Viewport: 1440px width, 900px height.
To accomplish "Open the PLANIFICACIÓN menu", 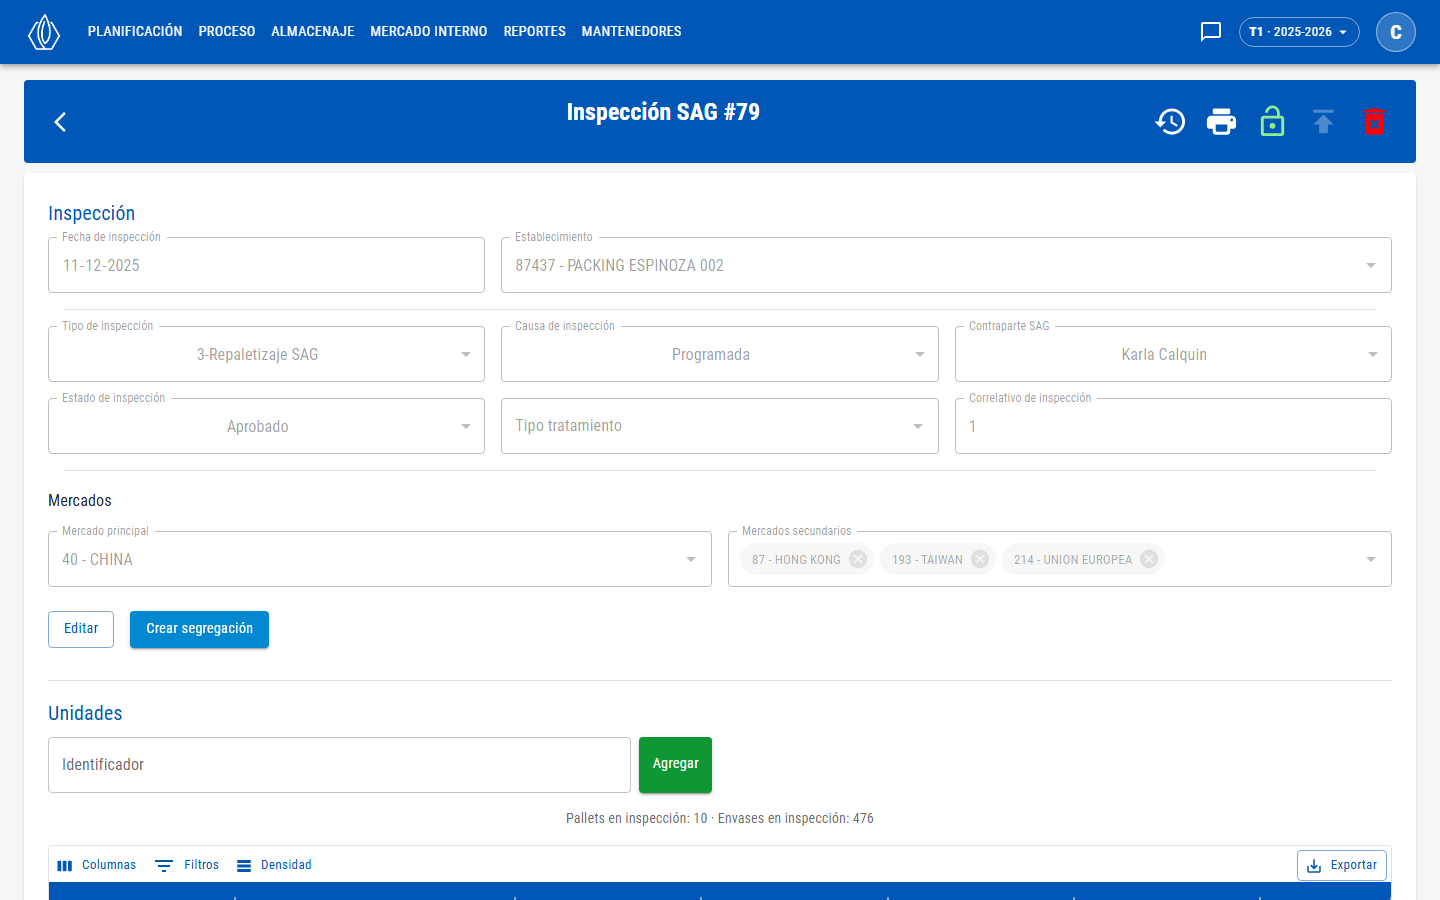I will tap(135, 32).
